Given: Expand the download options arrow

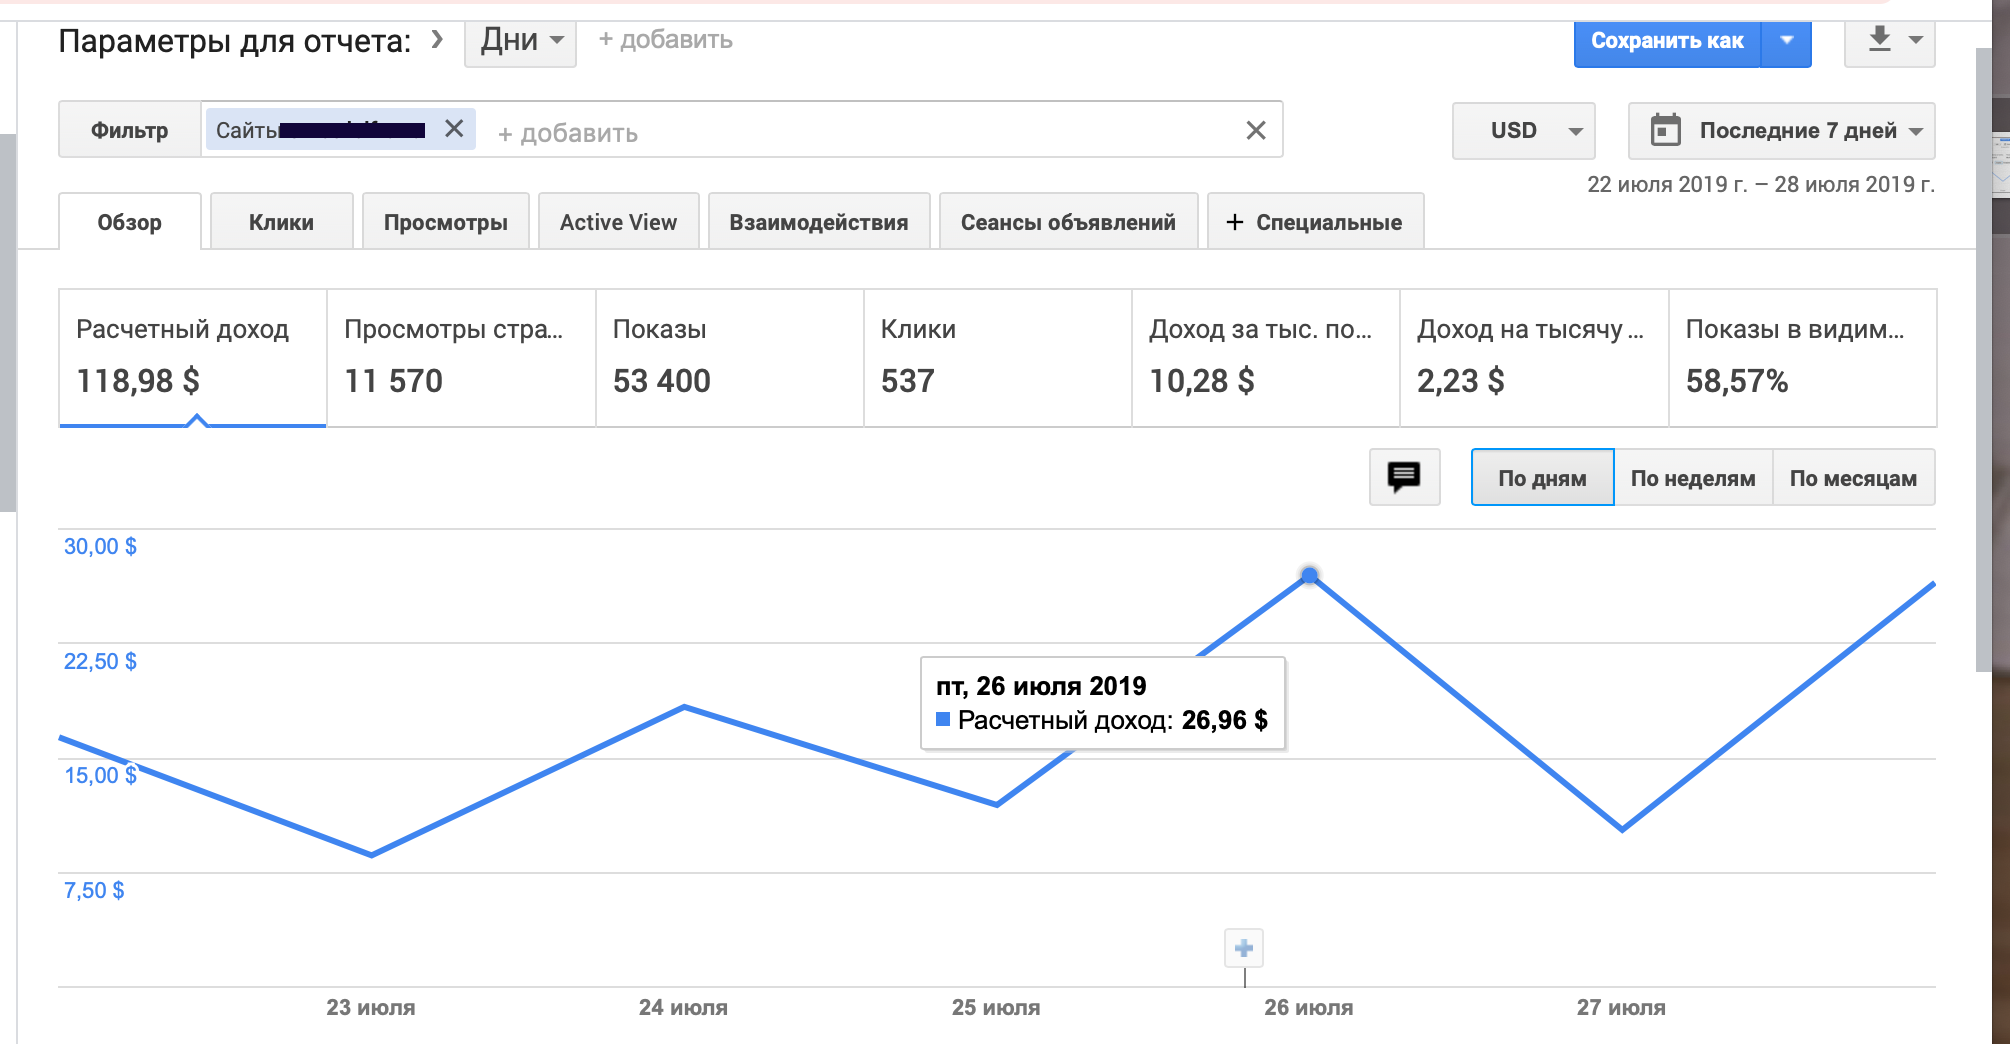Looking at the screenshot, I should click(x=1916, y=40).
